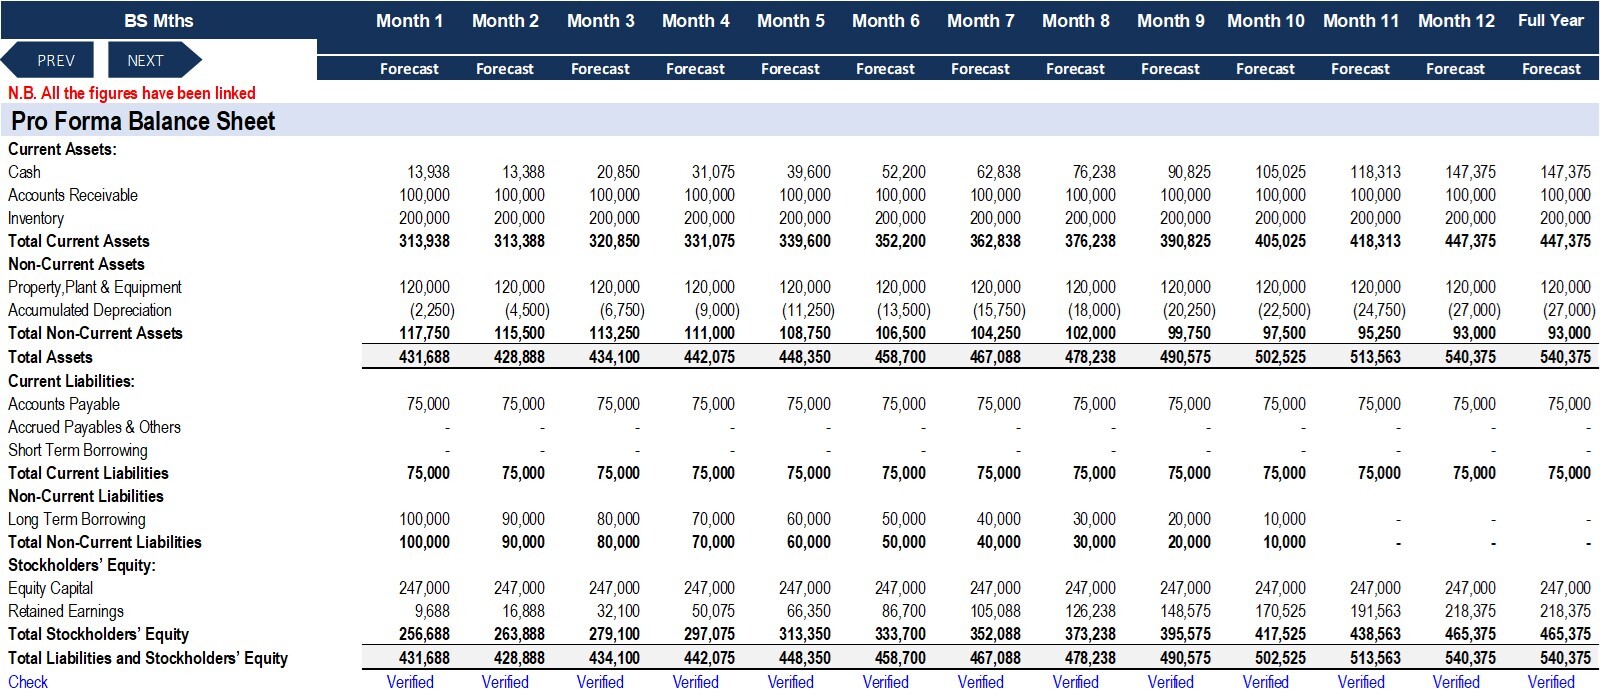
Task: Click the Current Liabilities section heading
Action: (x=71, y=381)
